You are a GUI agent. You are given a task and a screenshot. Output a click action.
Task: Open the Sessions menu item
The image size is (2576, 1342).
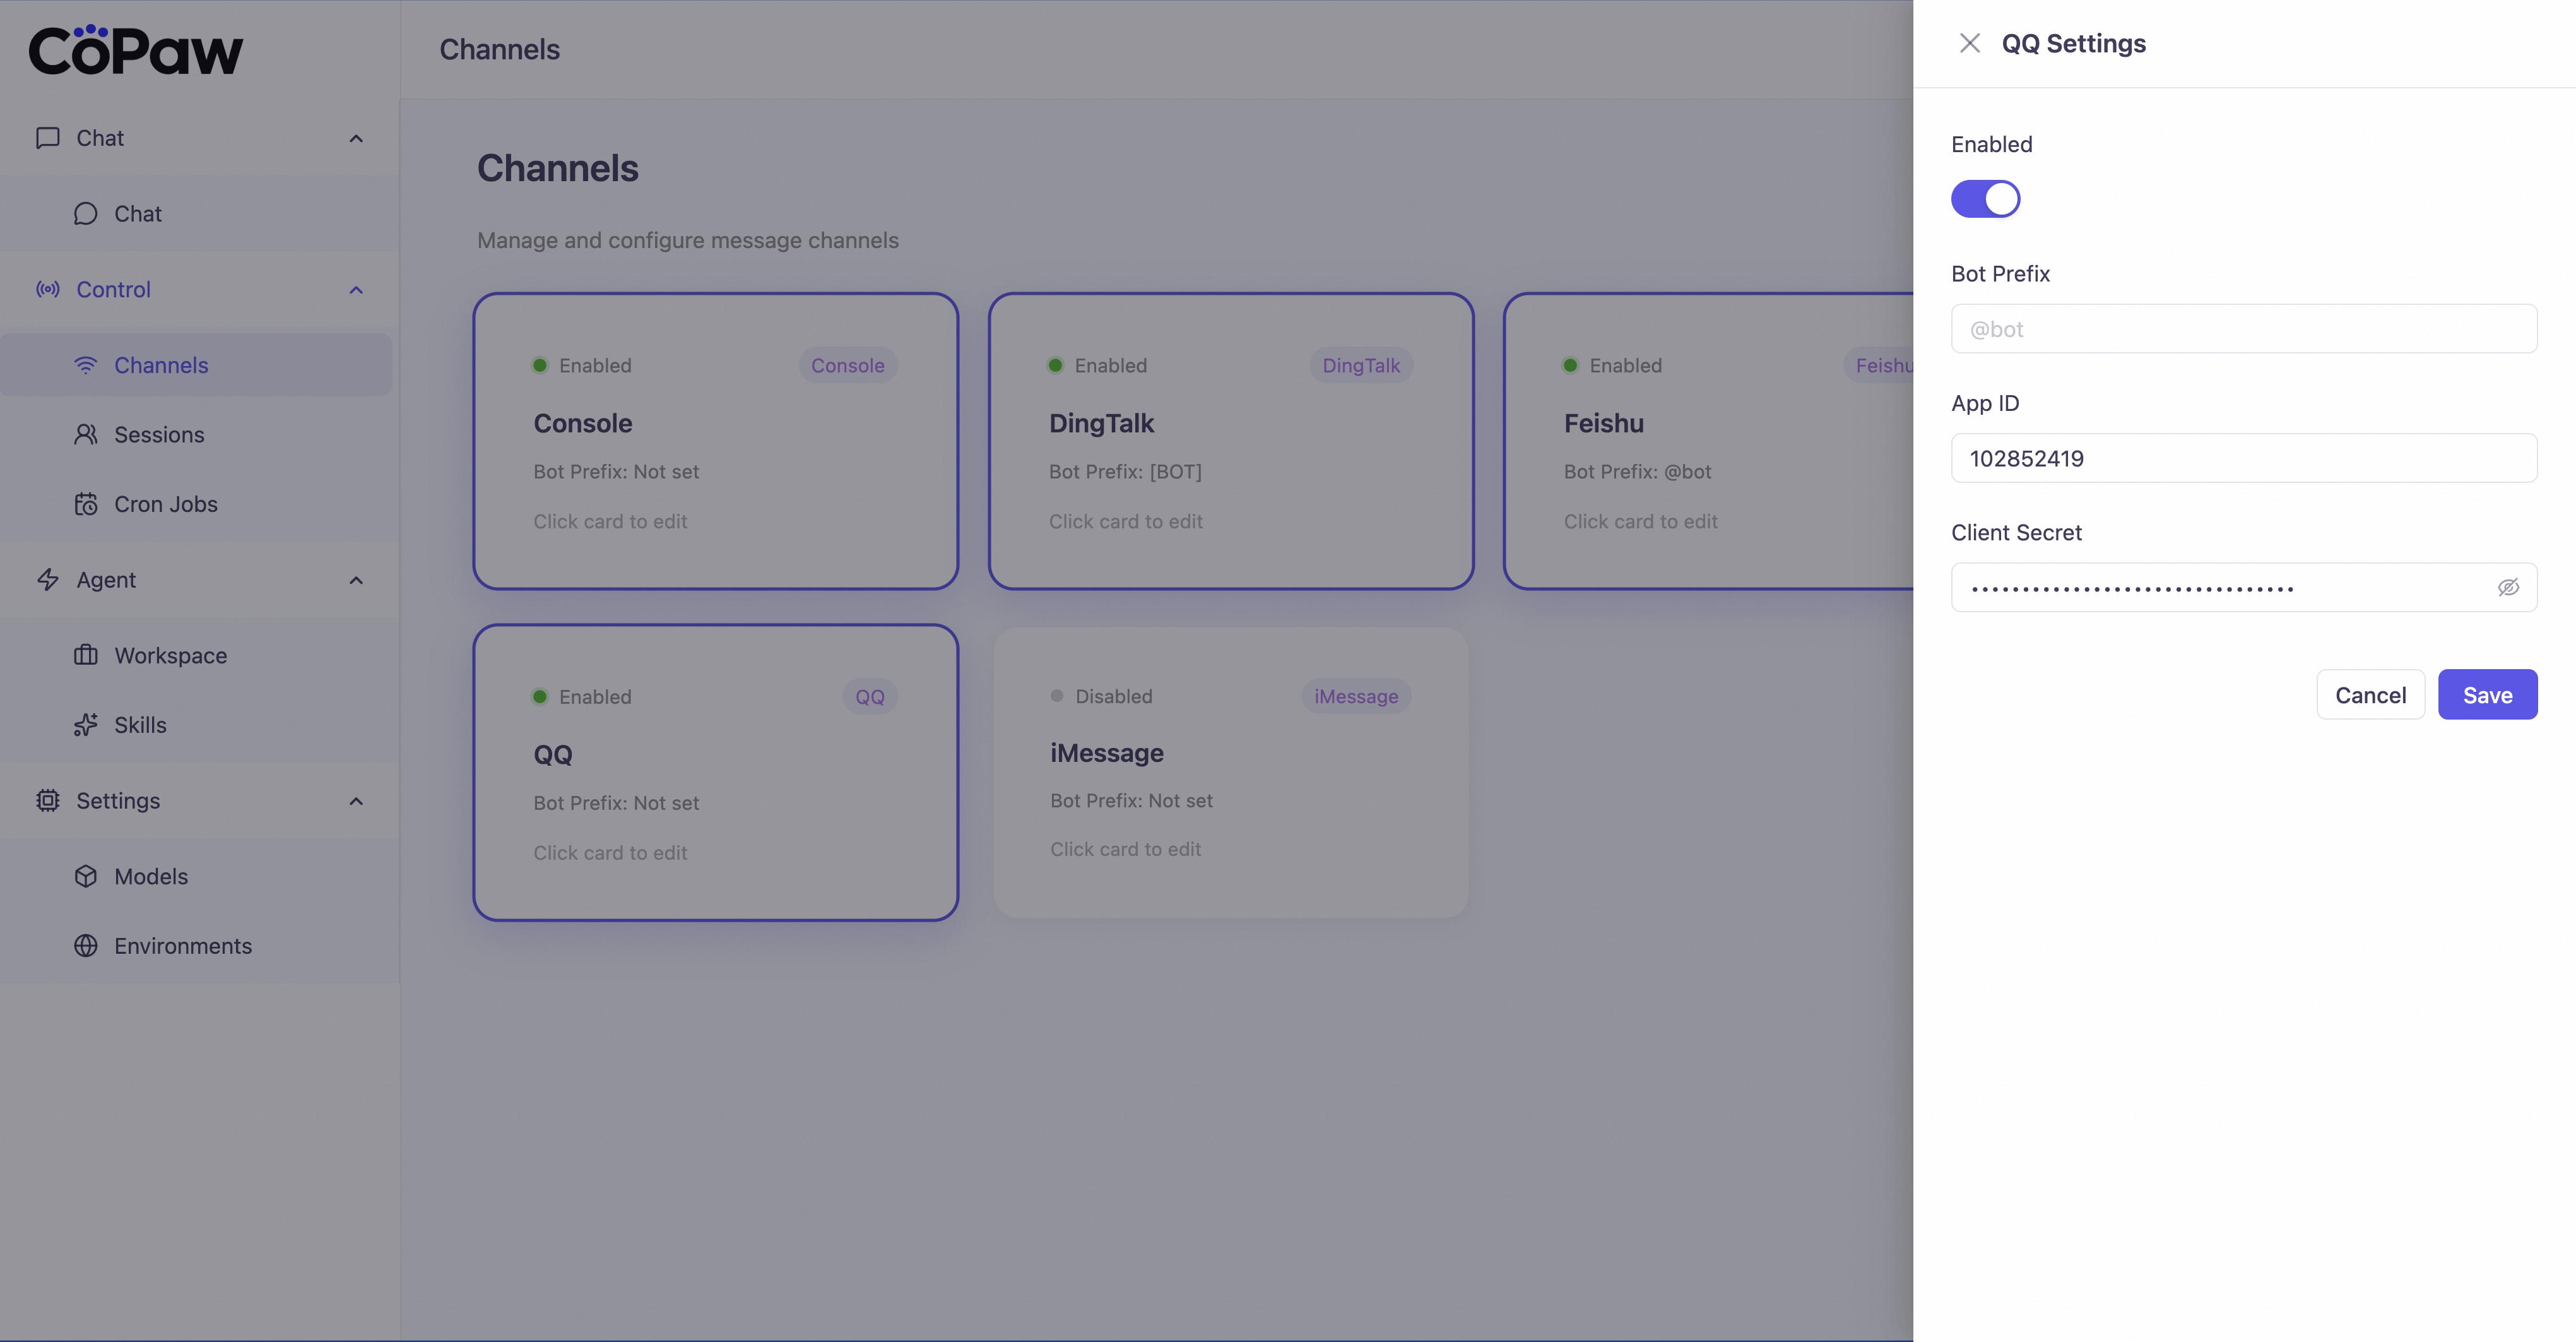tap(159, 434)
